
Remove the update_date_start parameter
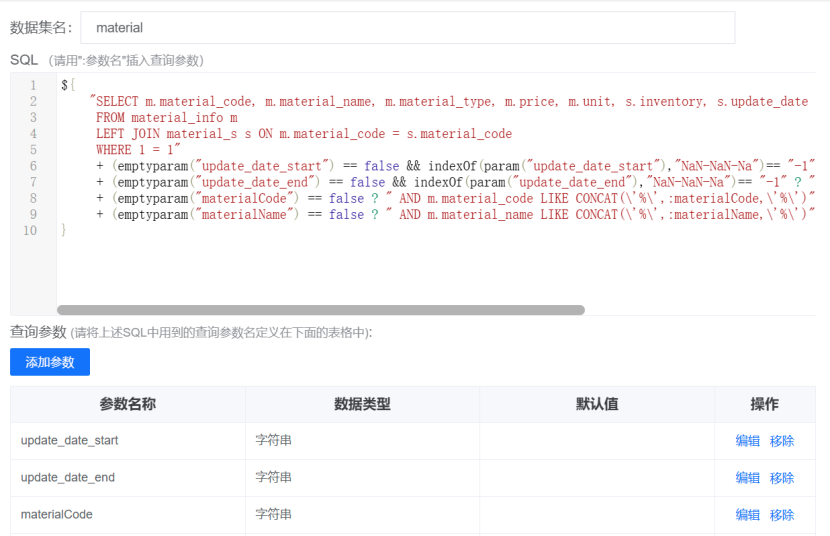(782, 441)
